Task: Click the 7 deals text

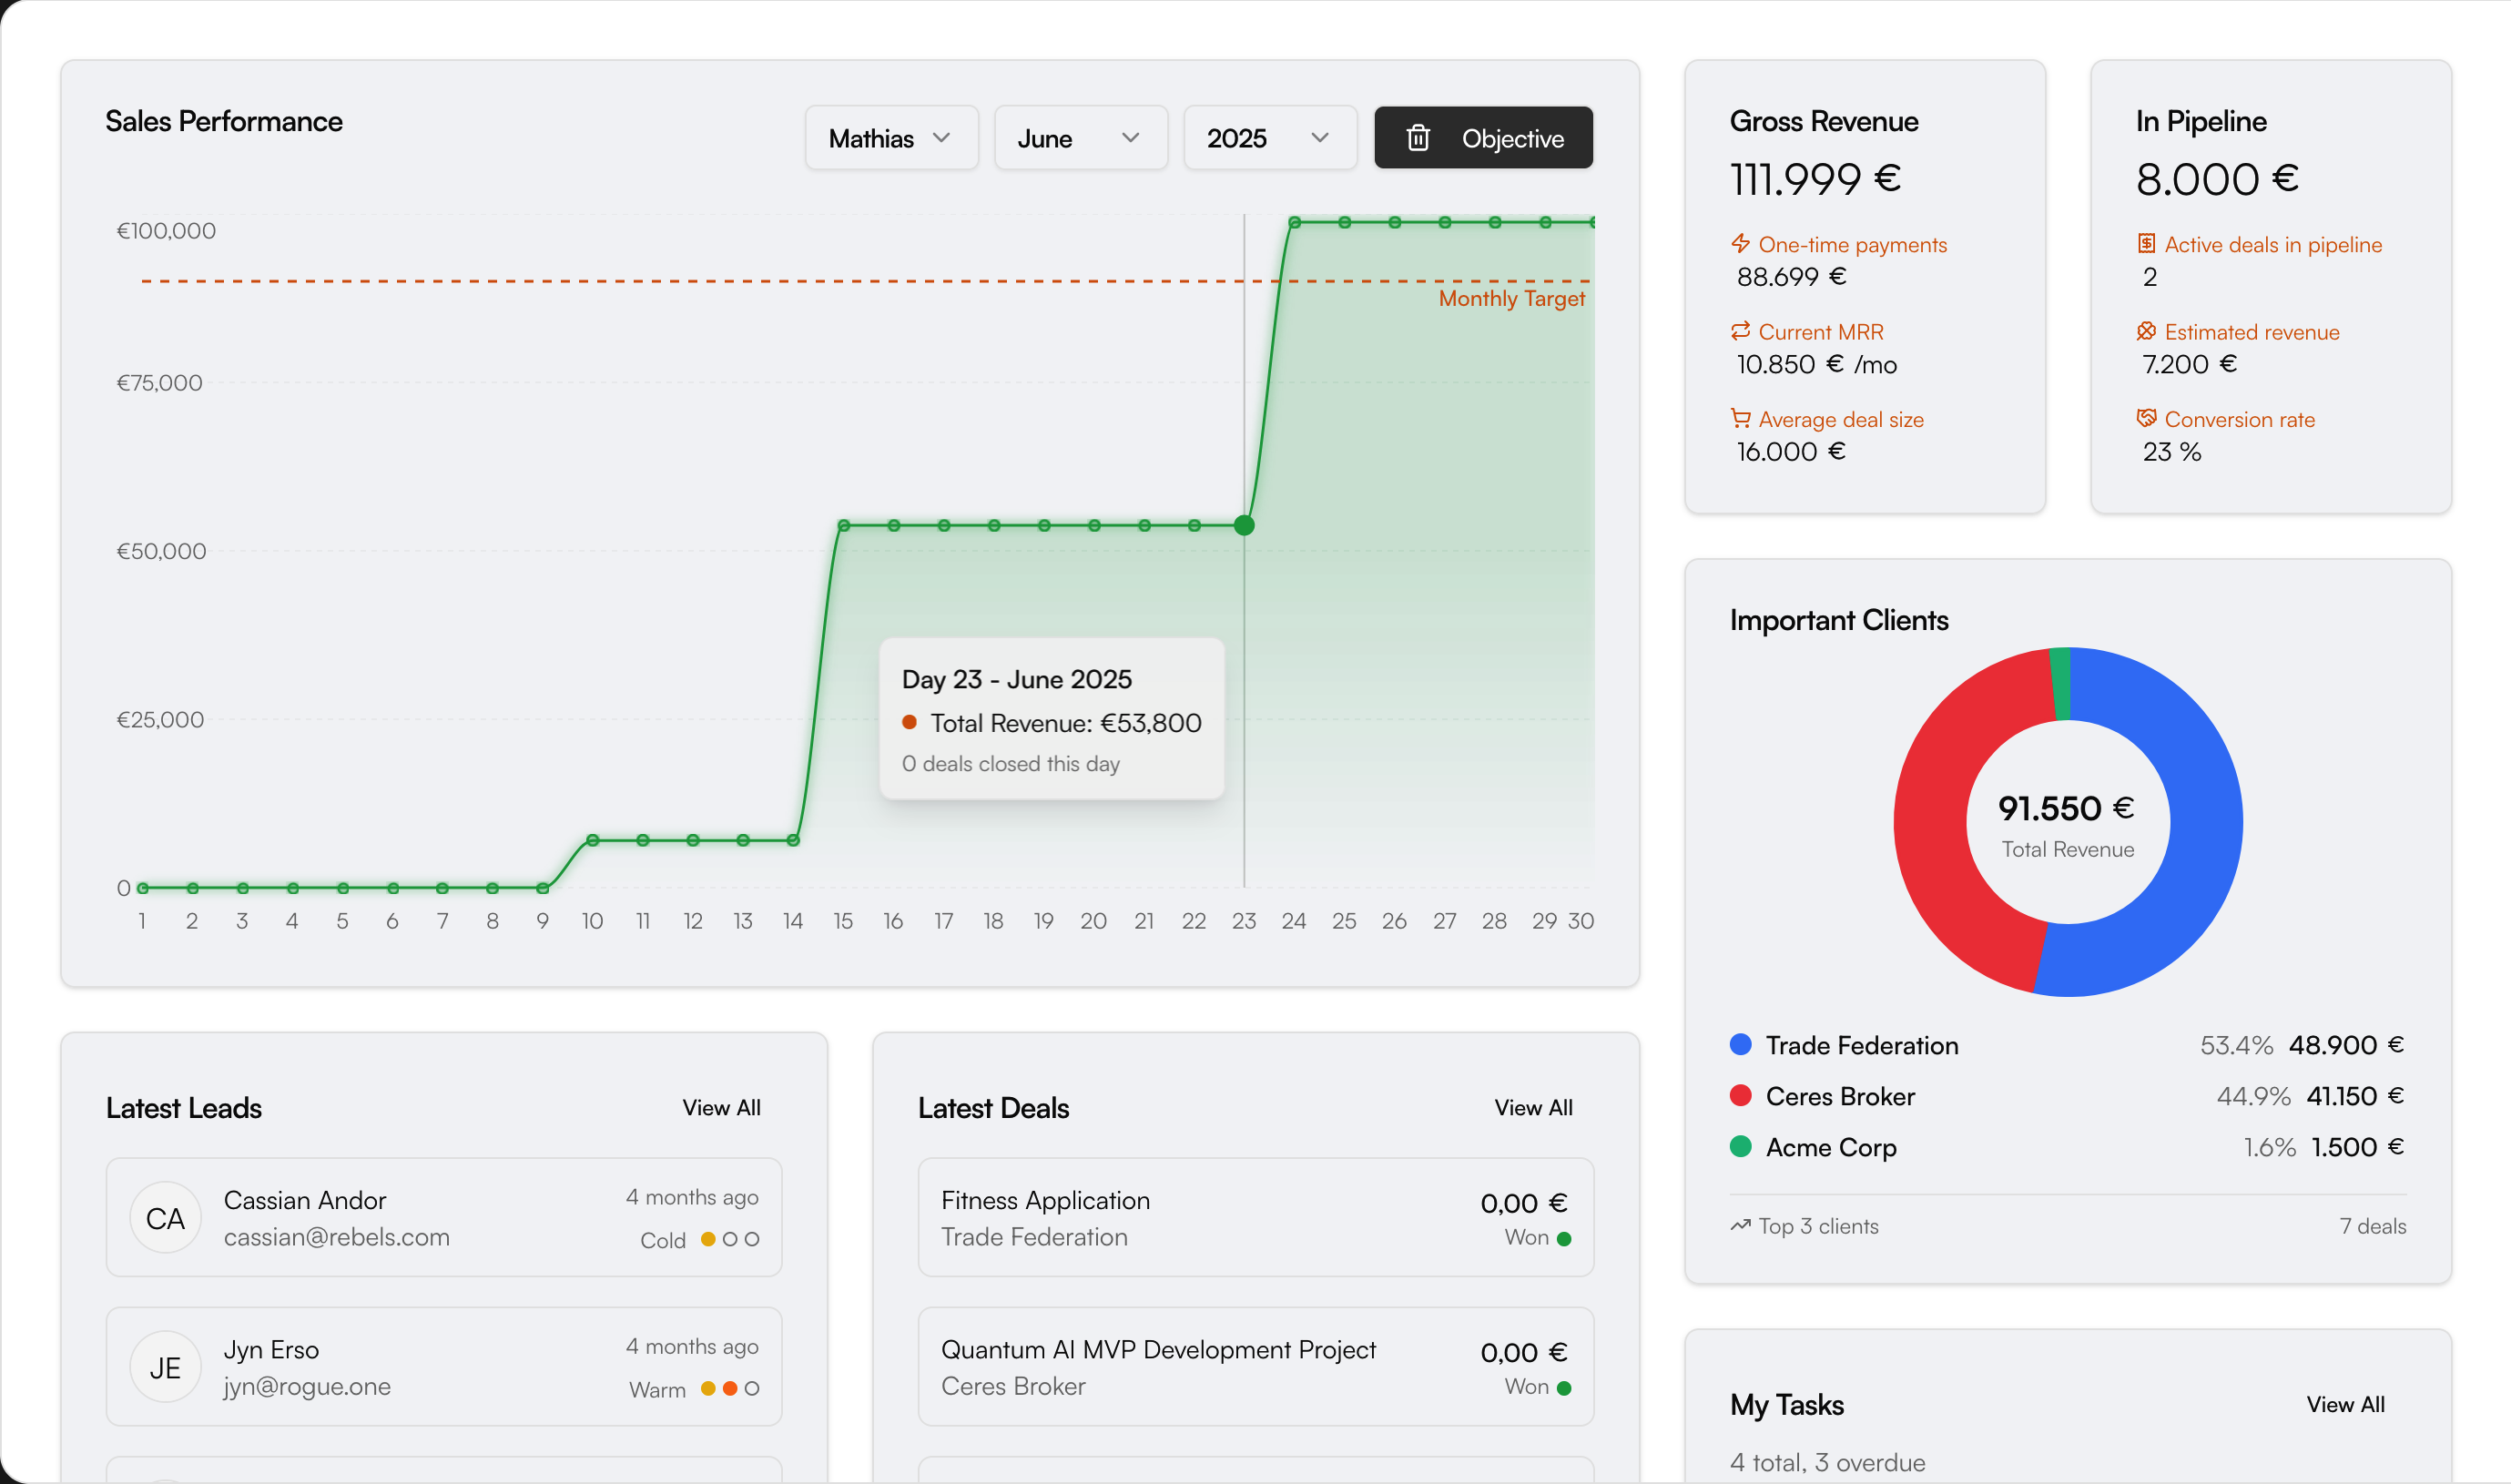Action: coord(2373,1226)
